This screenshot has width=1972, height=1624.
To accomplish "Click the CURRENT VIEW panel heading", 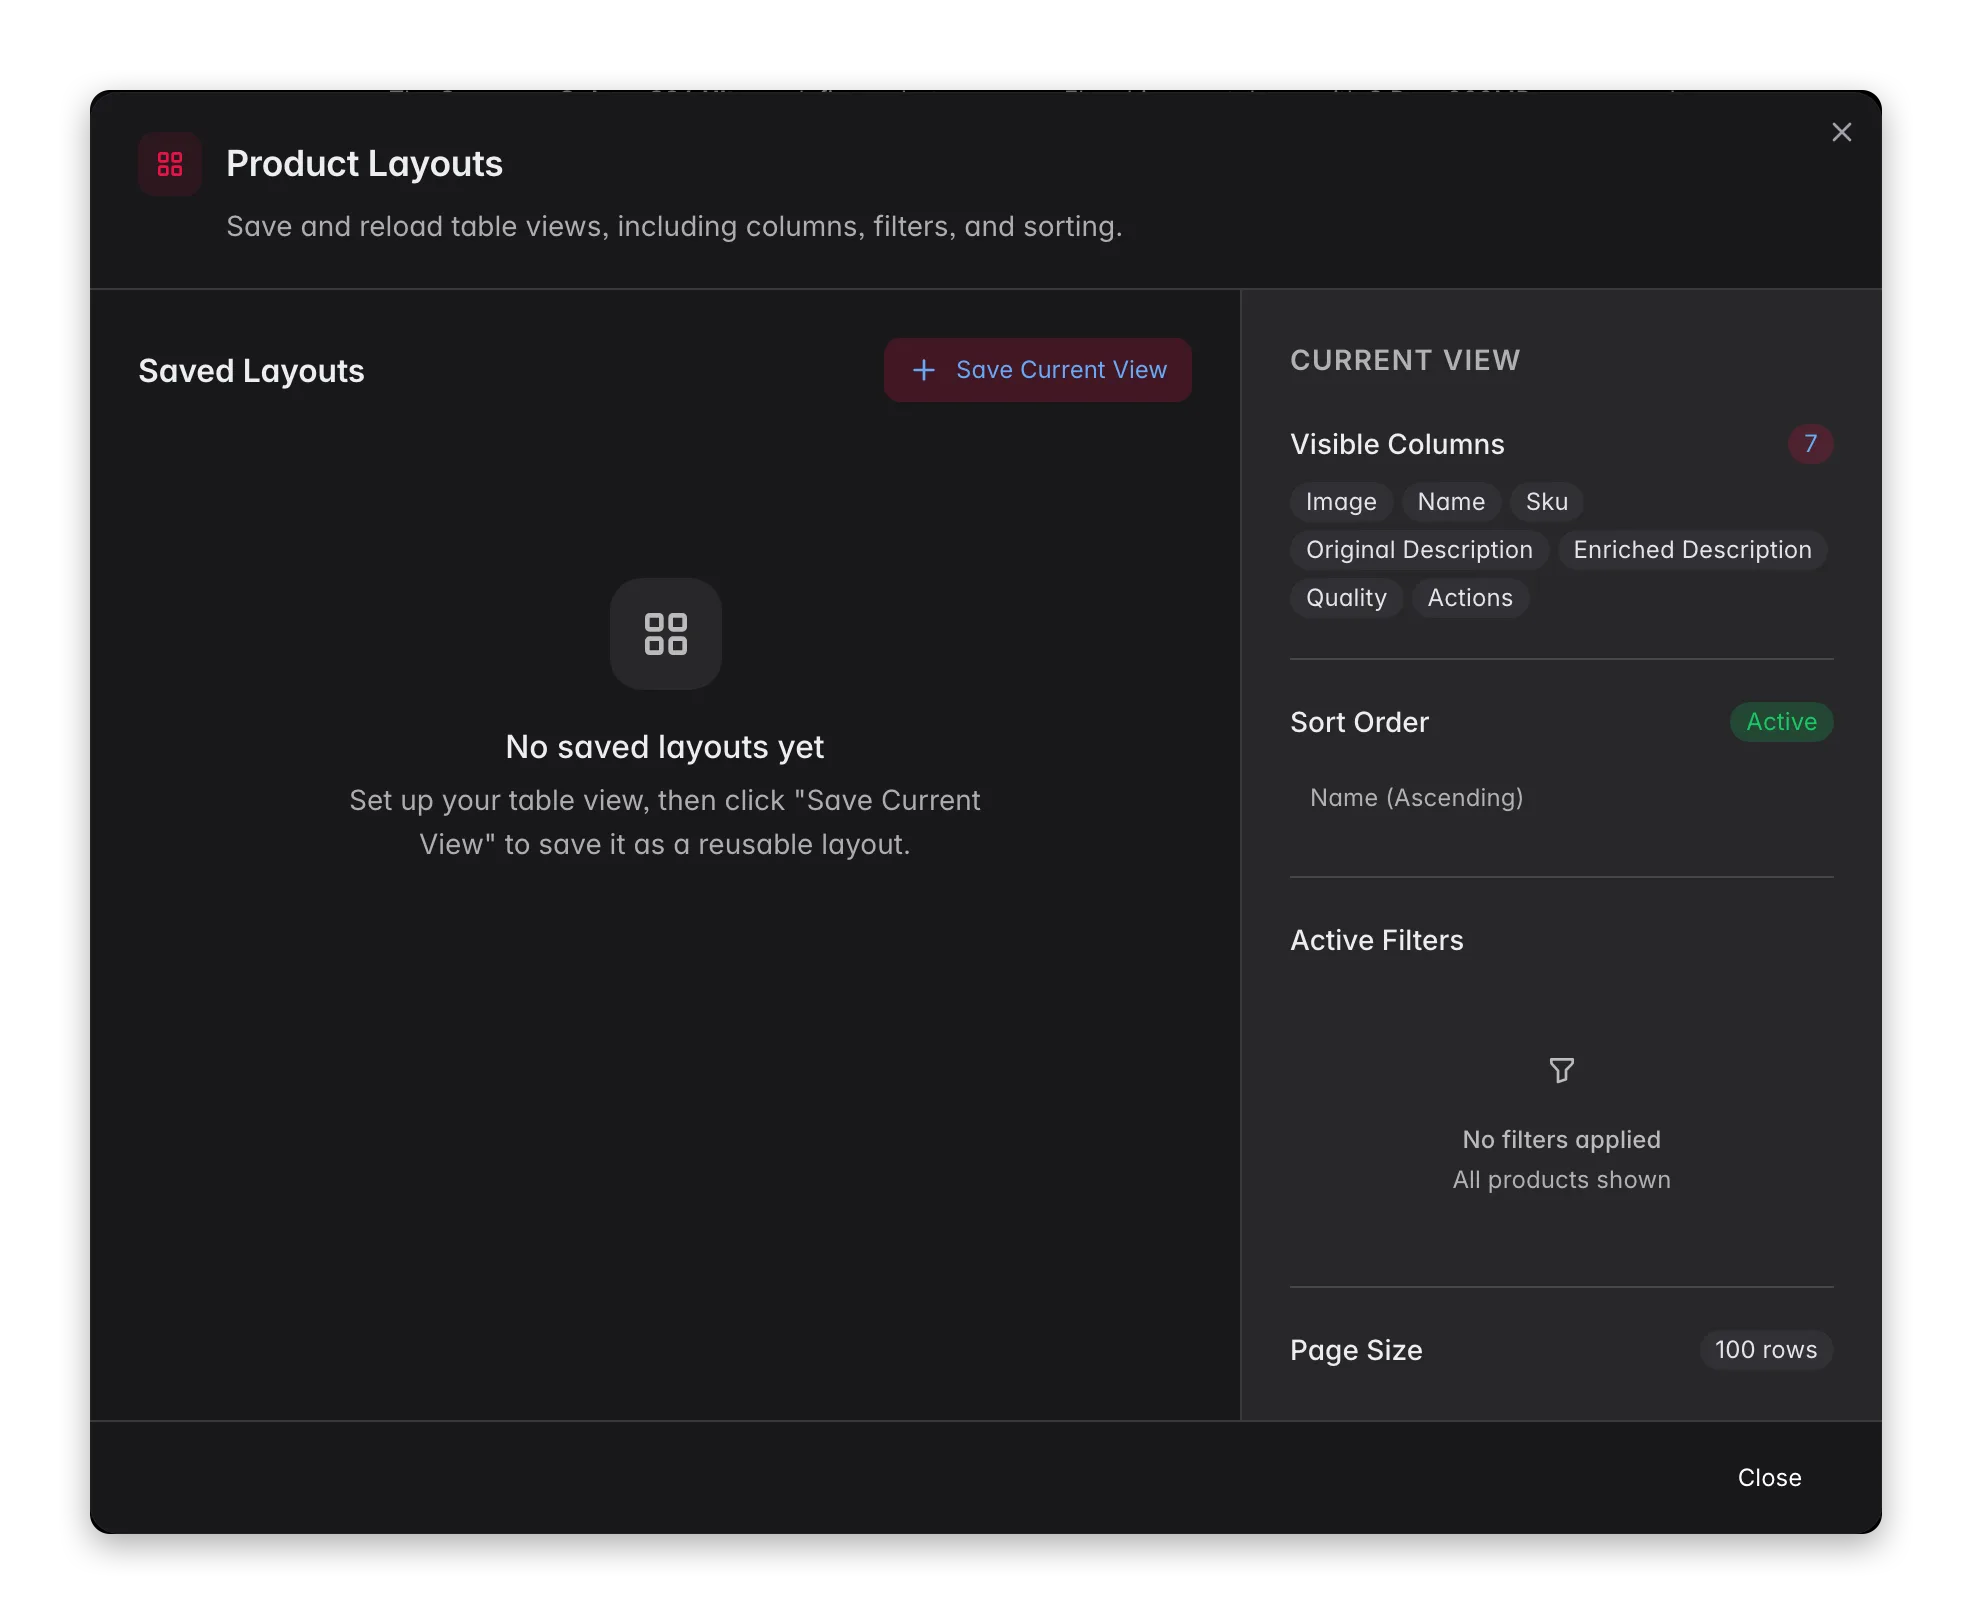I will (x=1405, y=360).
